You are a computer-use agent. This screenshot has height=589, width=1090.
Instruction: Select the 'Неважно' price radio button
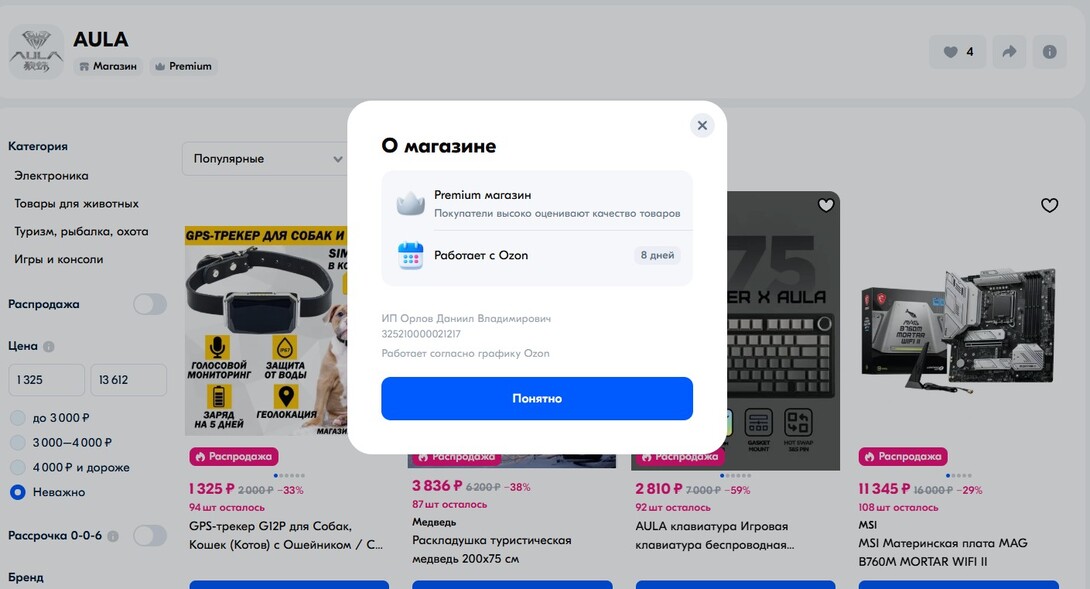click(48, 492)
